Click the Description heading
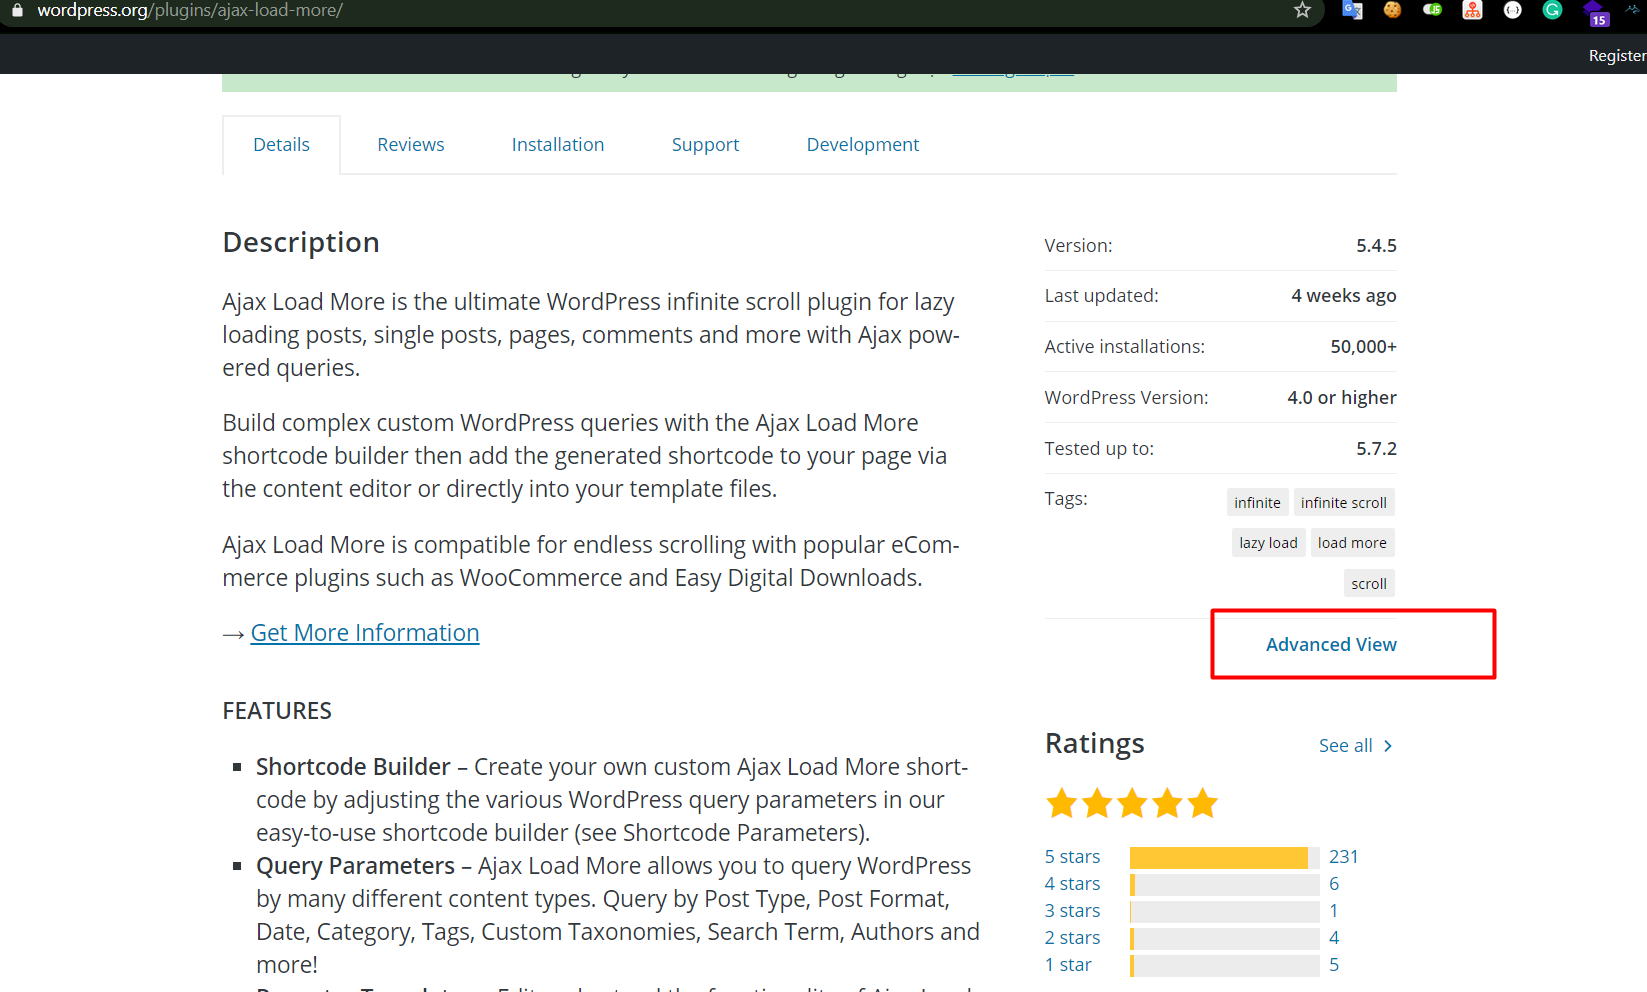 (301, 243)
